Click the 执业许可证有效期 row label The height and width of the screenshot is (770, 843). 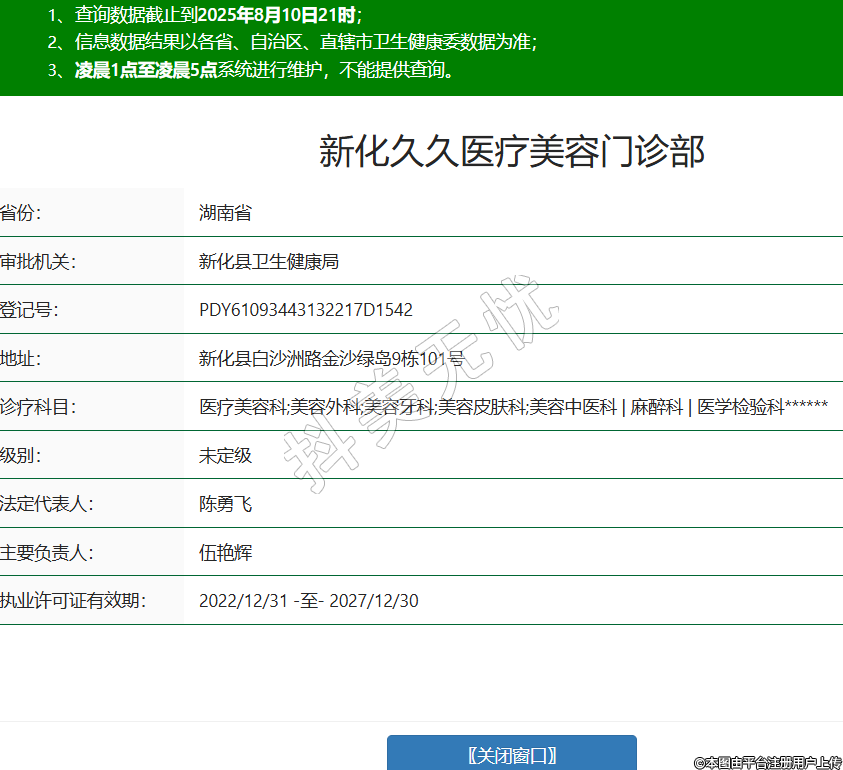click(x=73, y=601)
